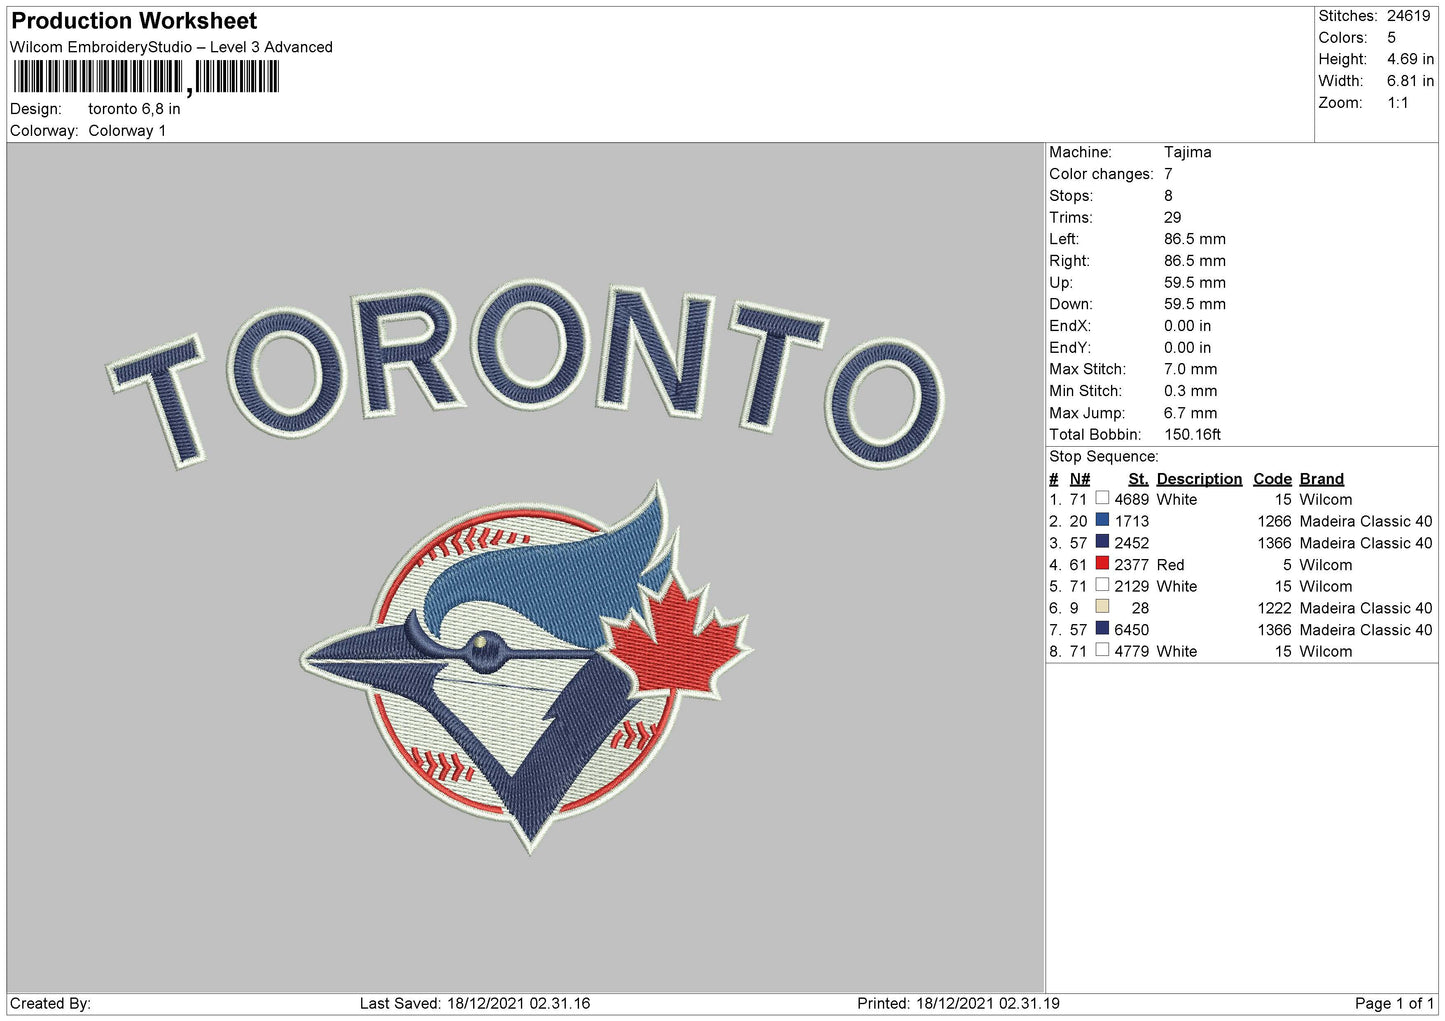1445x1021 pixels.
Task: Click the 'Stop Sequence:' heading
Action: point(1104,457)
